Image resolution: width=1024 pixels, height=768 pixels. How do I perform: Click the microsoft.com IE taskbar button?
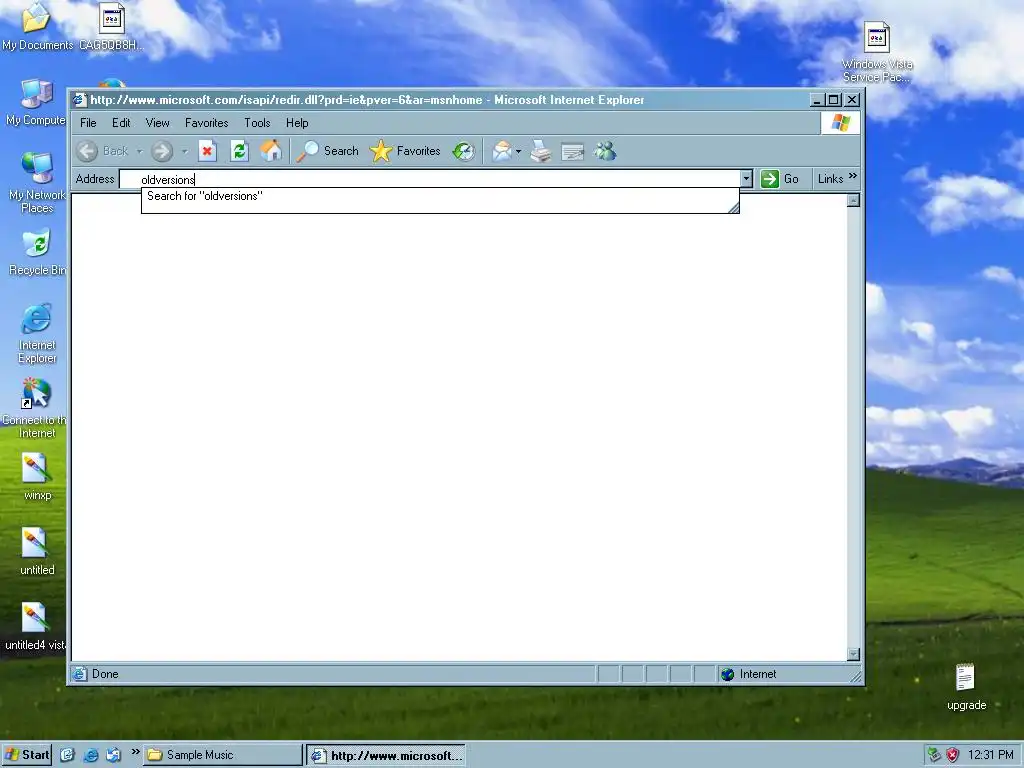coord(386,756)
